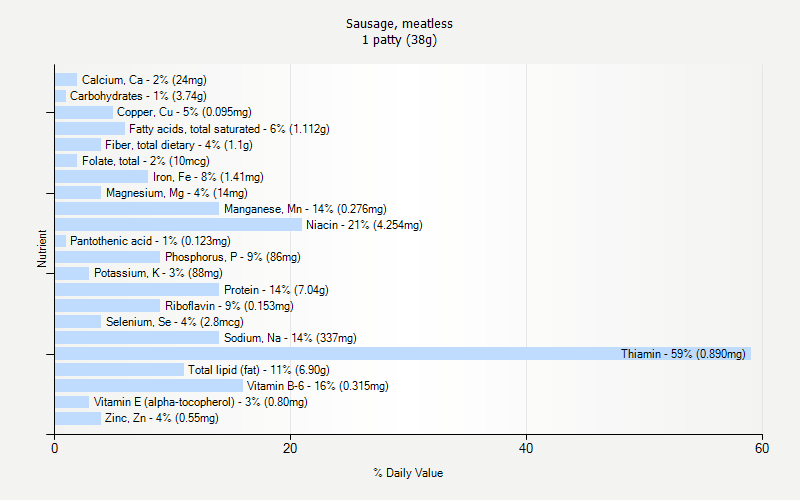Click the Protein 14% (7.04g) label

click(x=276, y=290)
